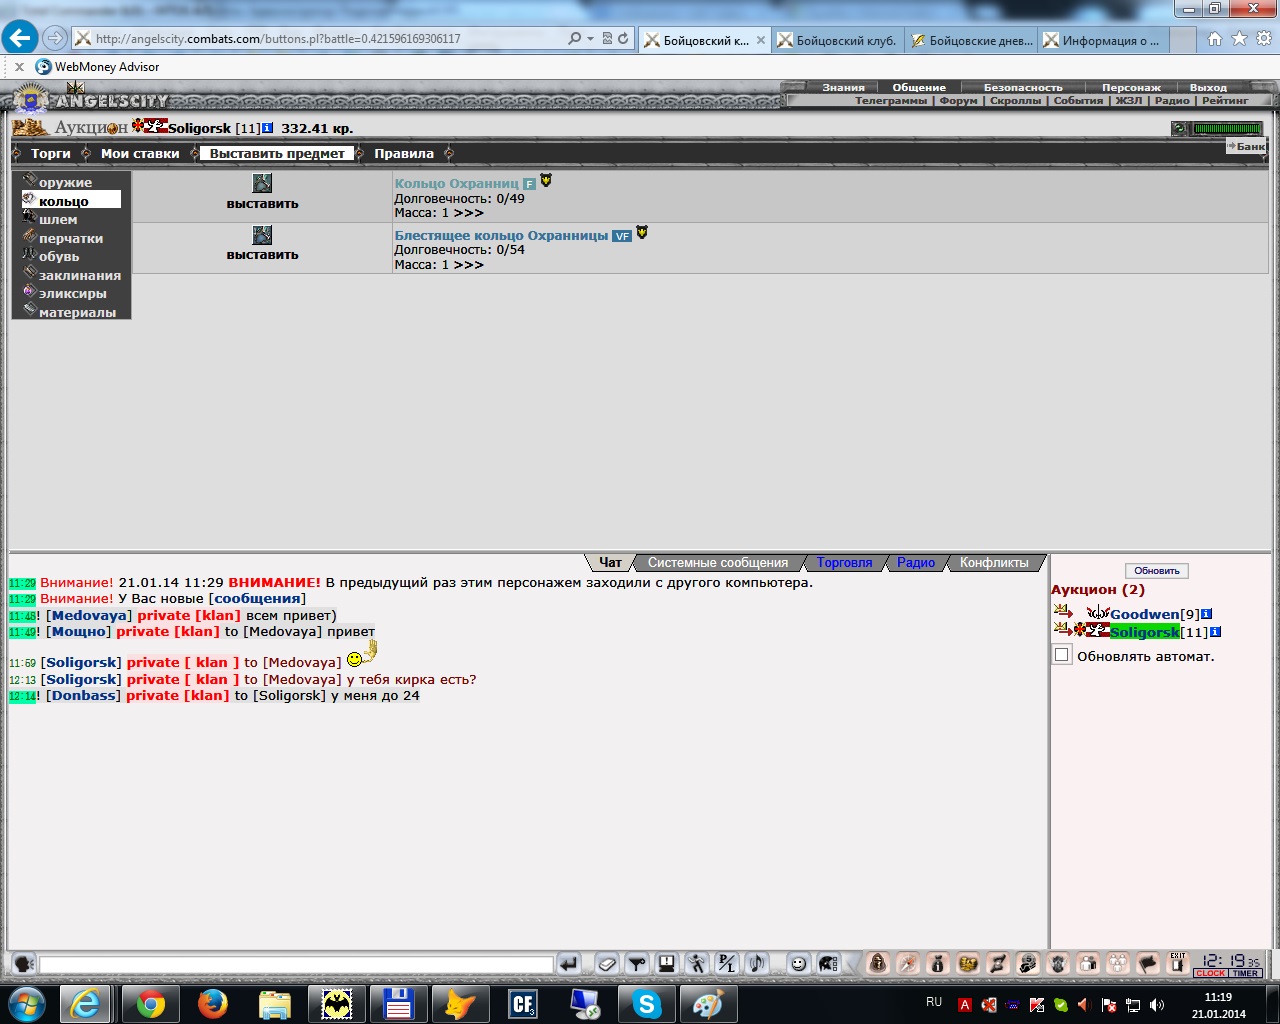Image resolution: width=1280 pixels, height=1024 pixels.
Task: Click the speaking head icon left of chat input
Action: pyautogui.click(x=24, y=964)
